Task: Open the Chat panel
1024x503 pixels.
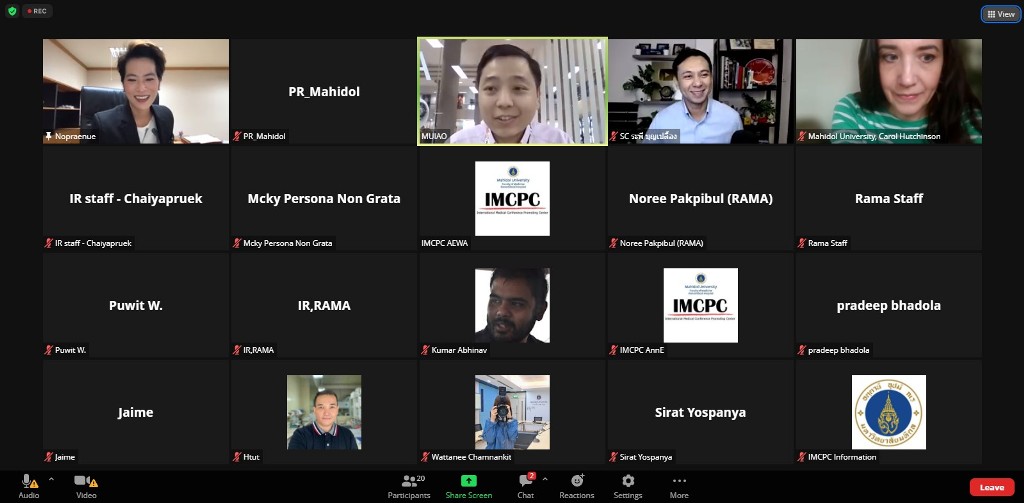Action: (525, 484)
